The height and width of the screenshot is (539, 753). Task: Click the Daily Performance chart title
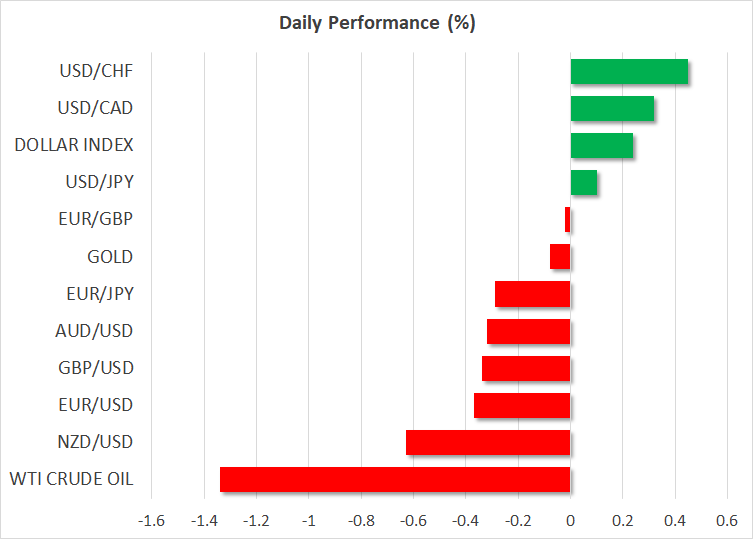(376, 23)
